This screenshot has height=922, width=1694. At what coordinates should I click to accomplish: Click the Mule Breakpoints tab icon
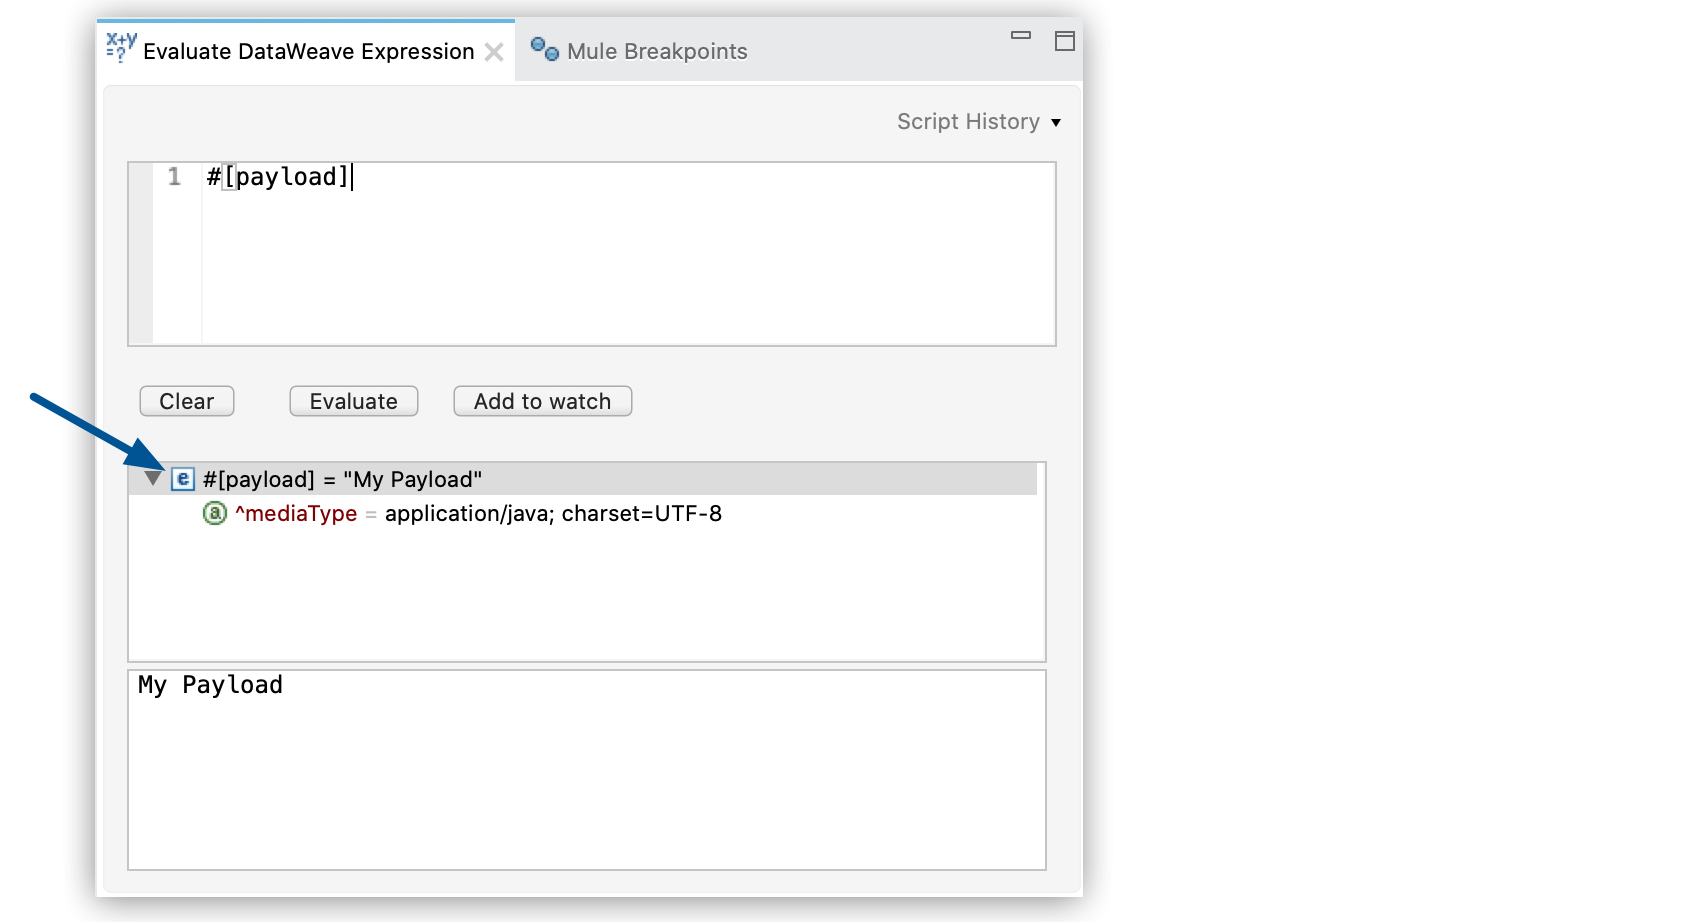pos(544,48)
